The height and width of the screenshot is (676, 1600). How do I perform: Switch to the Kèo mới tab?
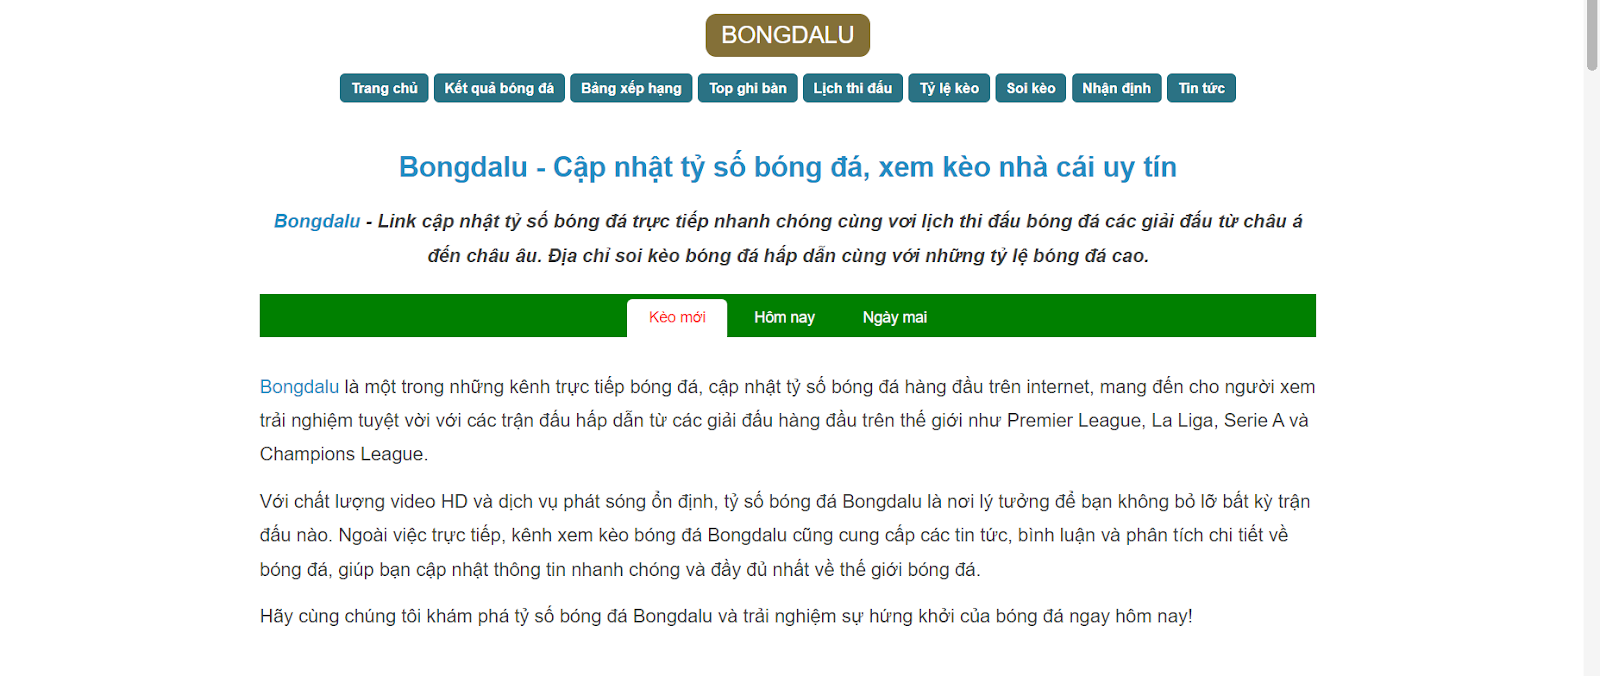[677, 318]
